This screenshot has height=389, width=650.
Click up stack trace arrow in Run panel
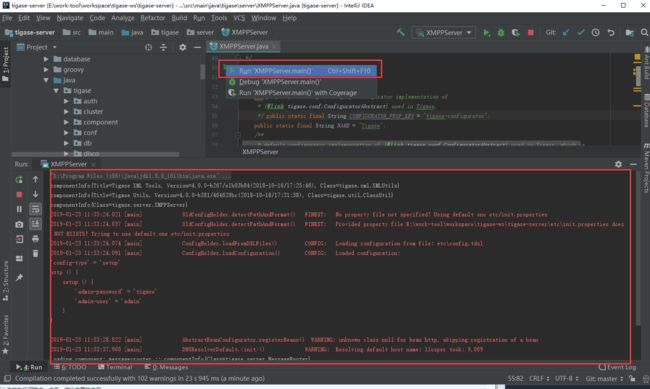pos(35,179)
